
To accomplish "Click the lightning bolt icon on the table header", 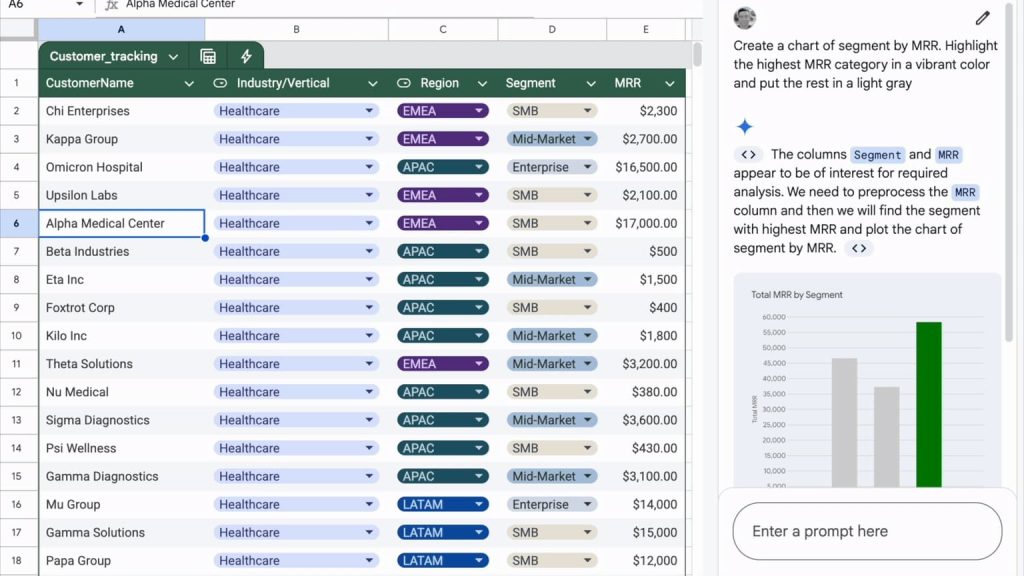I will (245, 56).
